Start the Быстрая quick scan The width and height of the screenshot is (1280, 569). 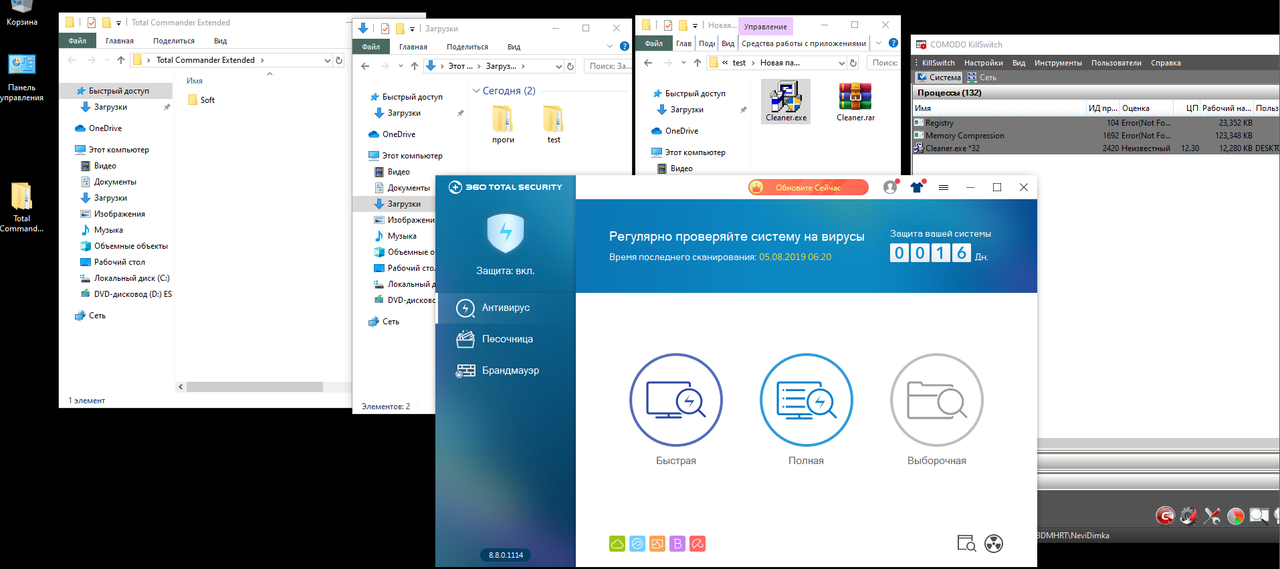(676, 400)
